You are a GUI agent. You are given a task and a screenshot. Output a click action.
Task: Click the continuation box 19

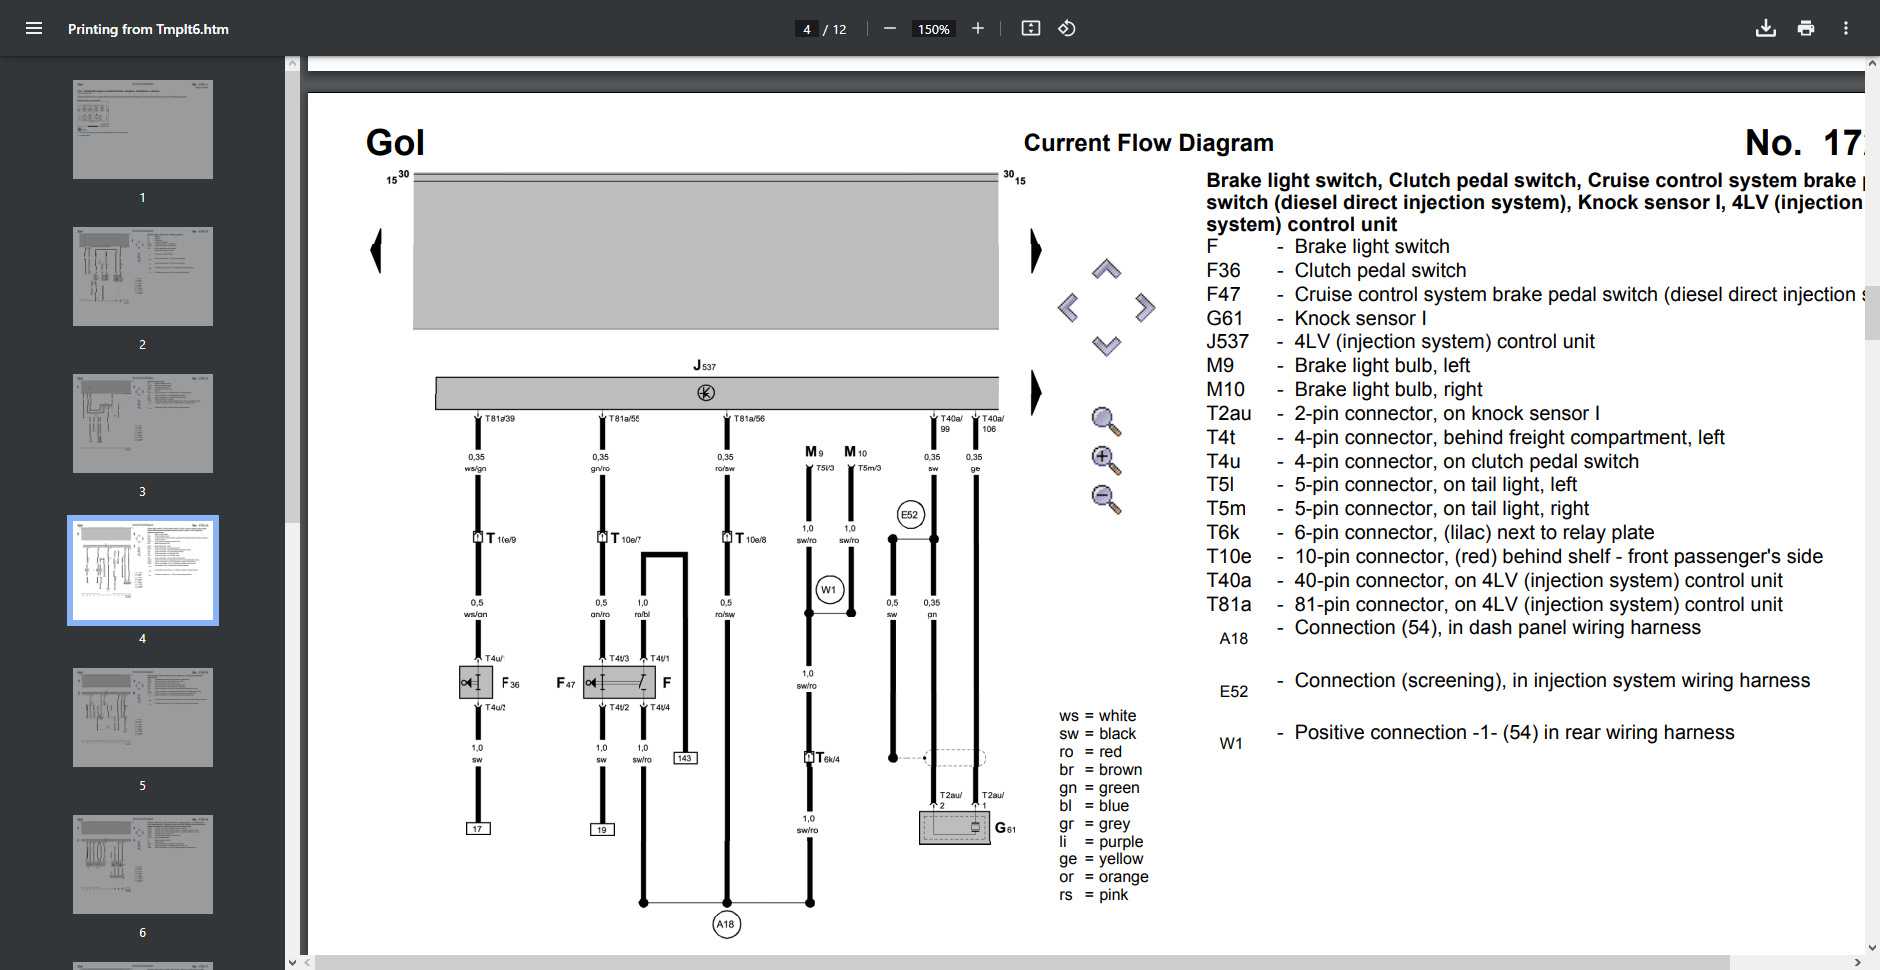(x=602, y=829)
